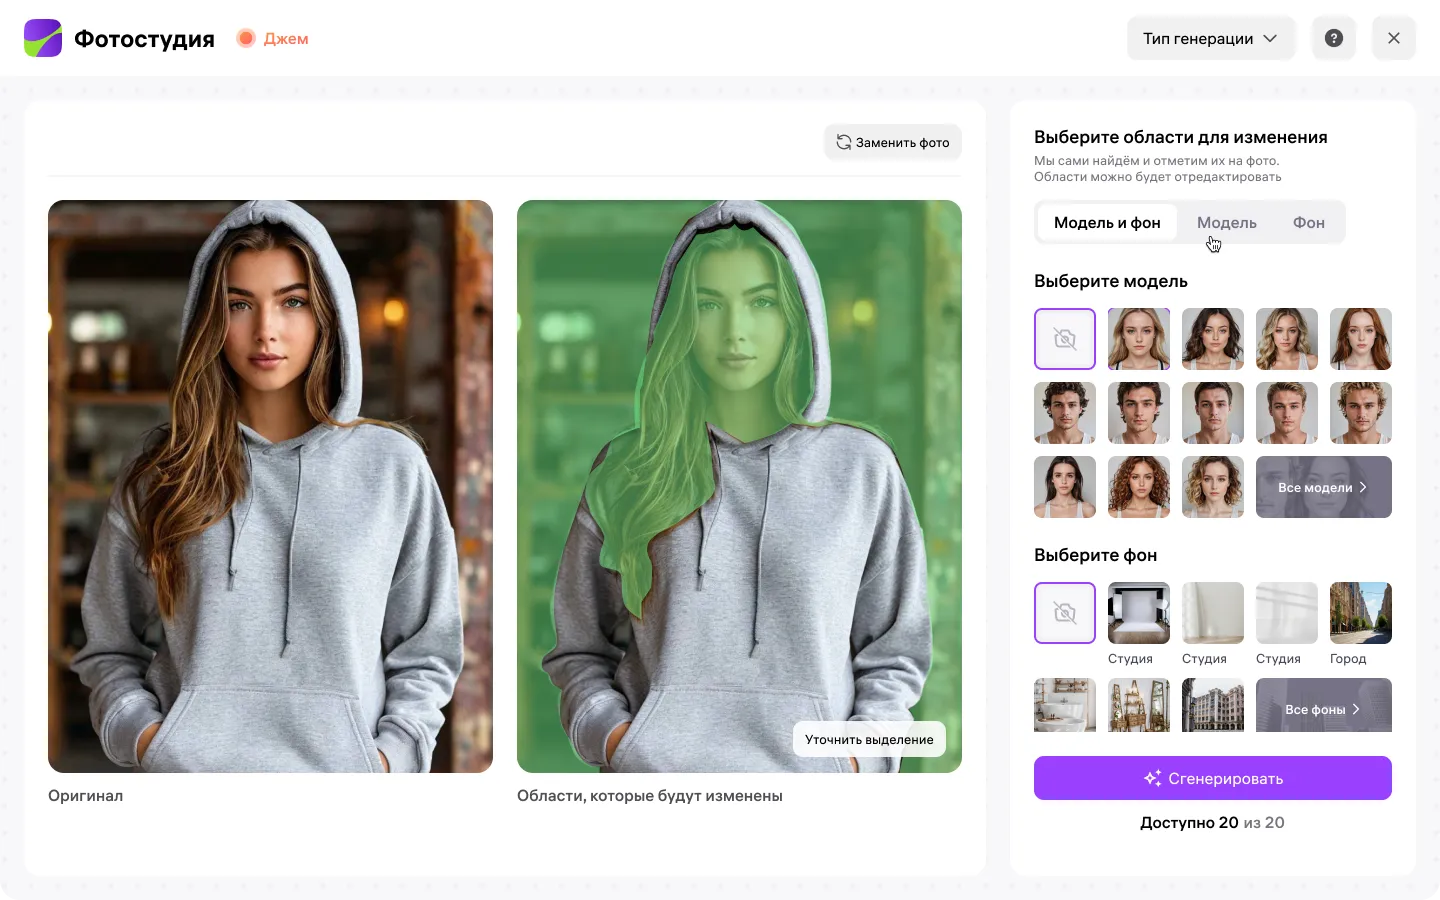The image size is (1440, 900).
Task: Click the Заменить фото button
Action: [893, 142]
